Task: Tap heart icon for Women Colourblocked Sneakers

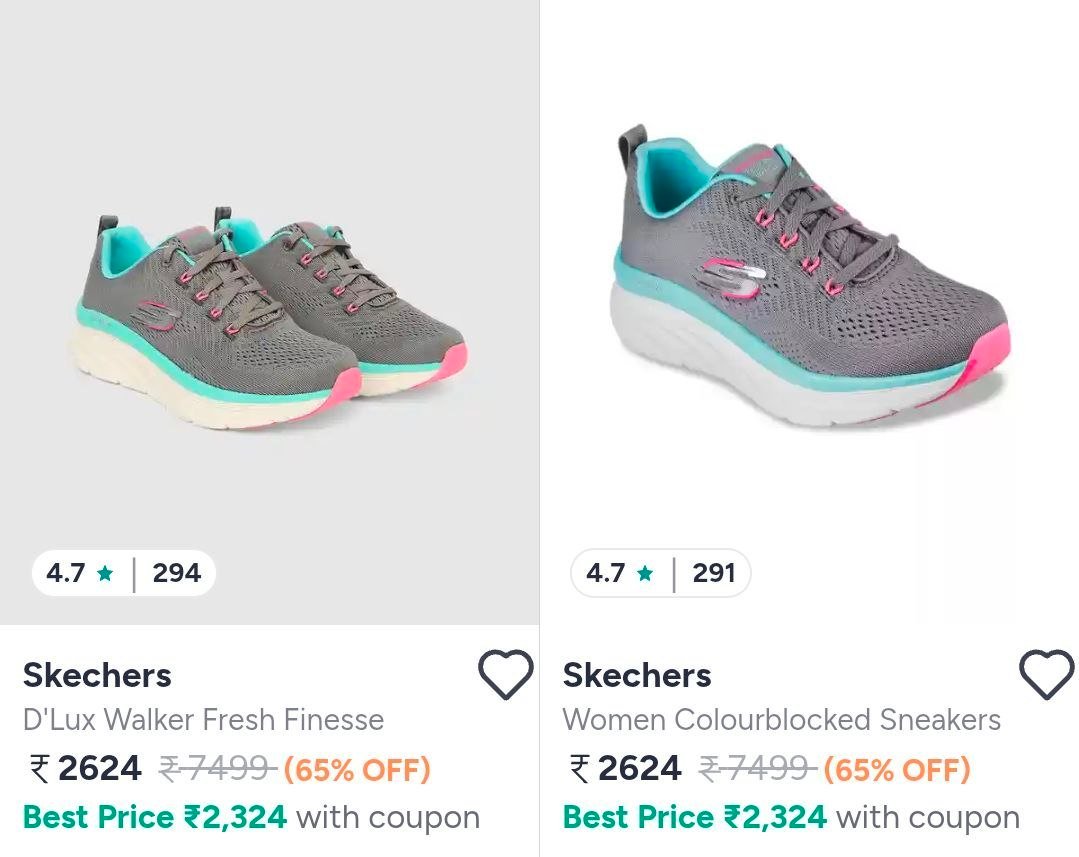Action: point(1046,675)
